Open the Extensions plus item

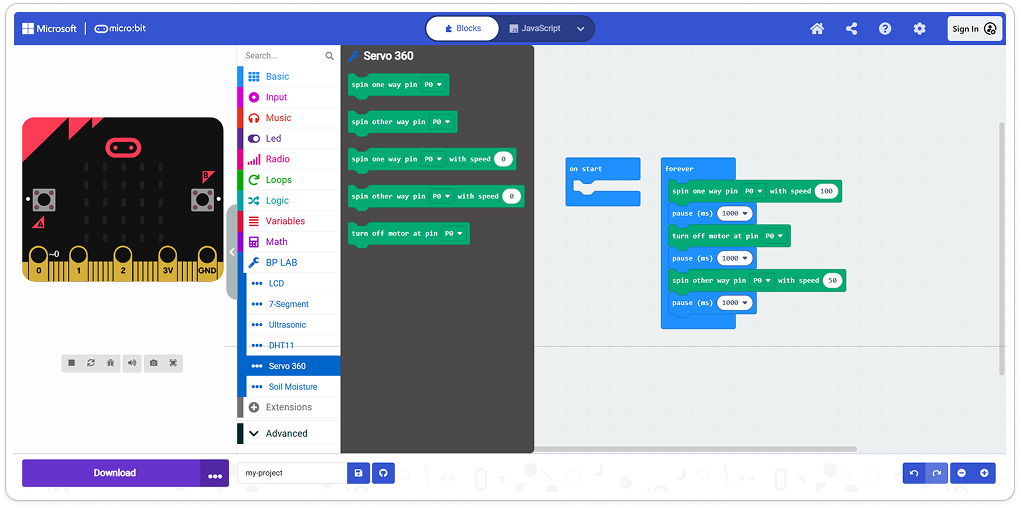coord(288,407)
